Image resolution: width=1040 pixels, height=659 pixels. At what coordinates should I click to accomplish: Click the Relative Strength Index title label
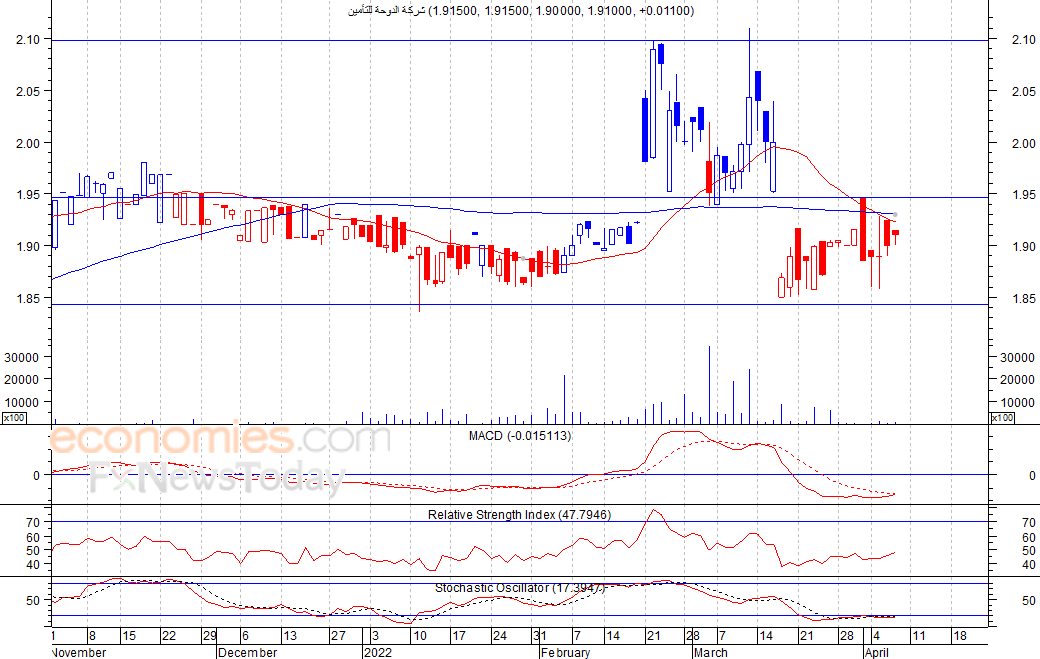click(x=519, y=514)
